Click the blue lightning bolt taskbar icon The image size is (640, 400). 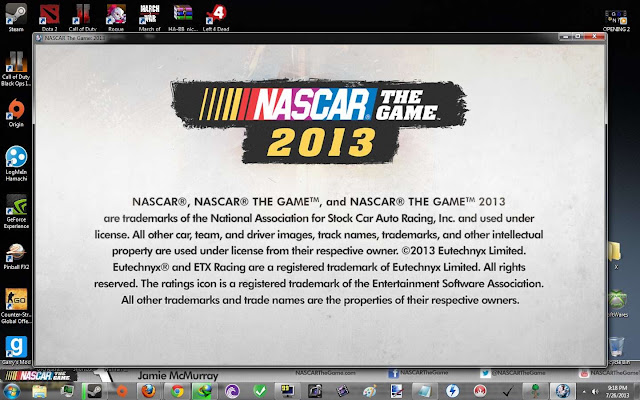[x=452, y=391]
